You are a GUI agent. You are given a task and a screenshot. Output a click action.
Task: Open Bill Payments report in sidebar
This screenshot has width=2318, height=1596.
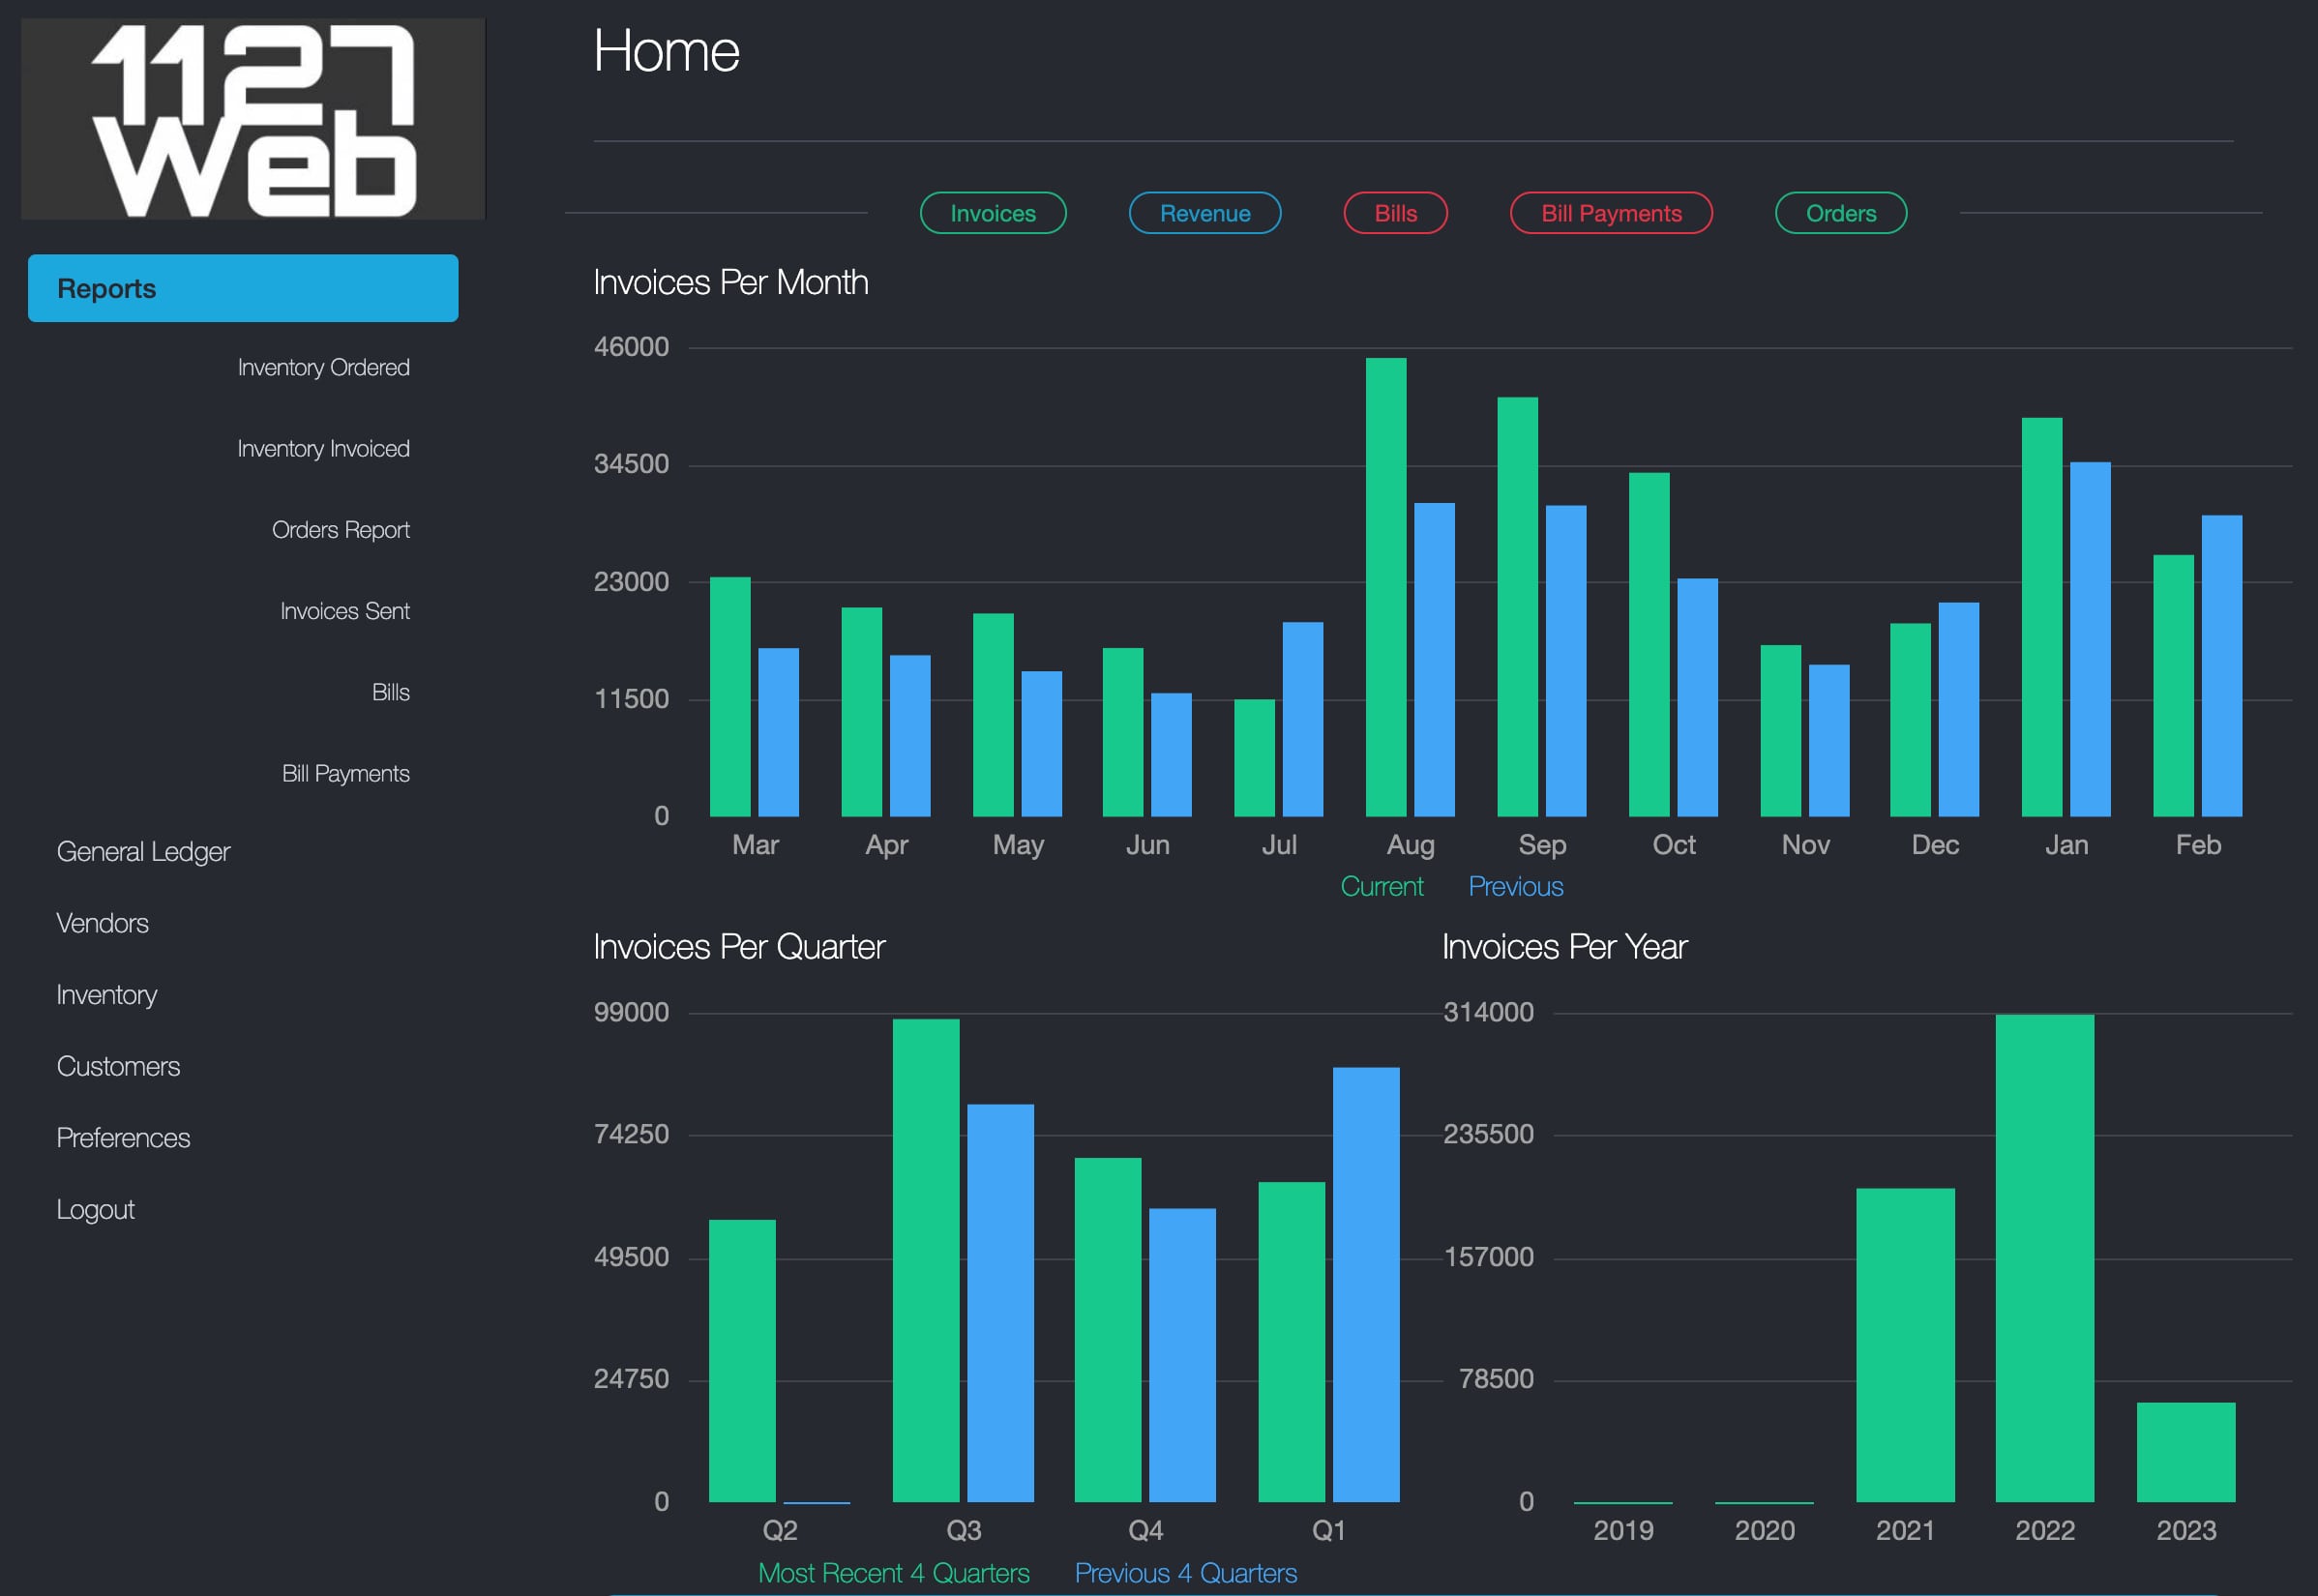(x=345, y=773)
